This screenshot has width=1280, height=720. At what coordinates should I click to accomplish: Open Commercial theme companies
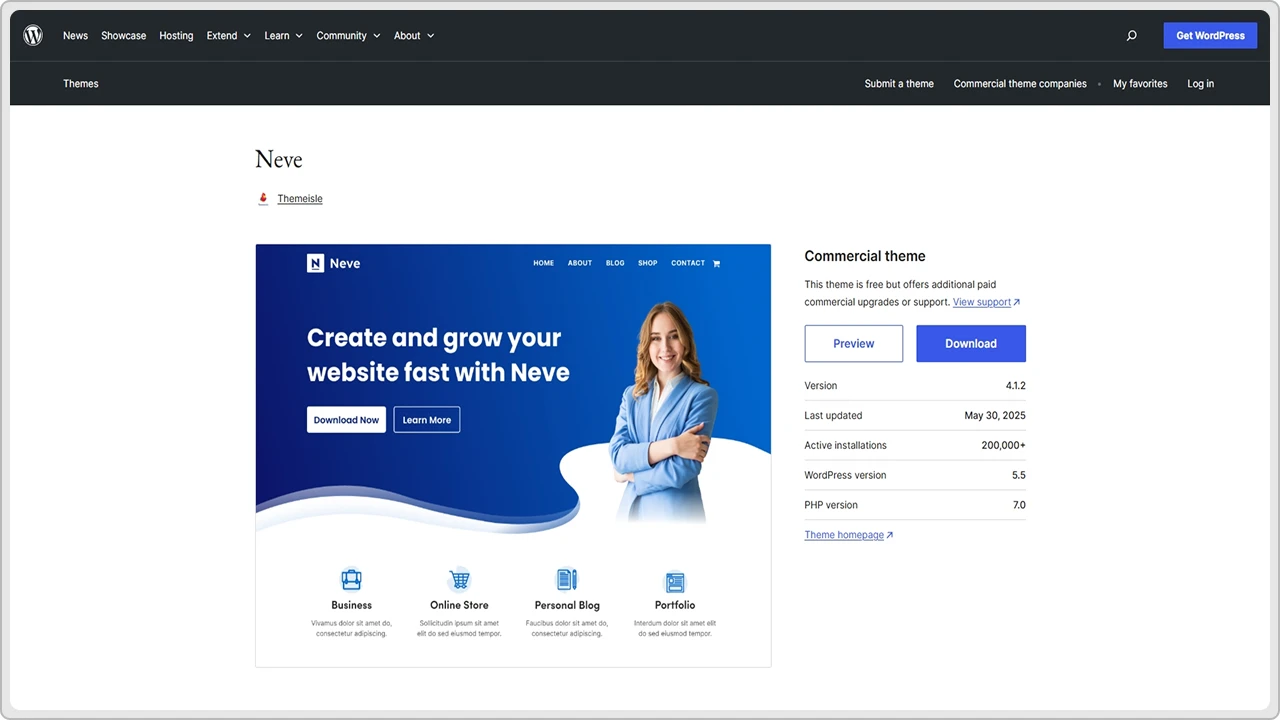(x=1020, y=84)
